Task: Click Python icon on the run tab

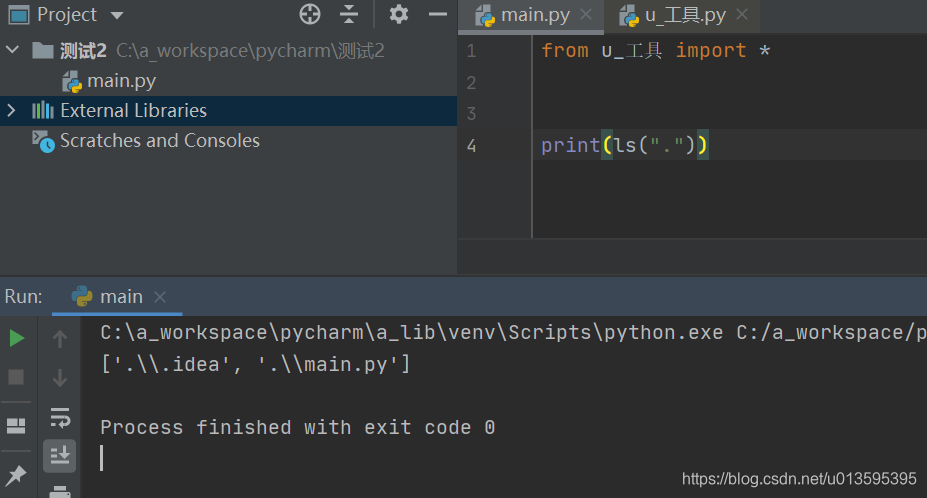Action: coord(82,296)
